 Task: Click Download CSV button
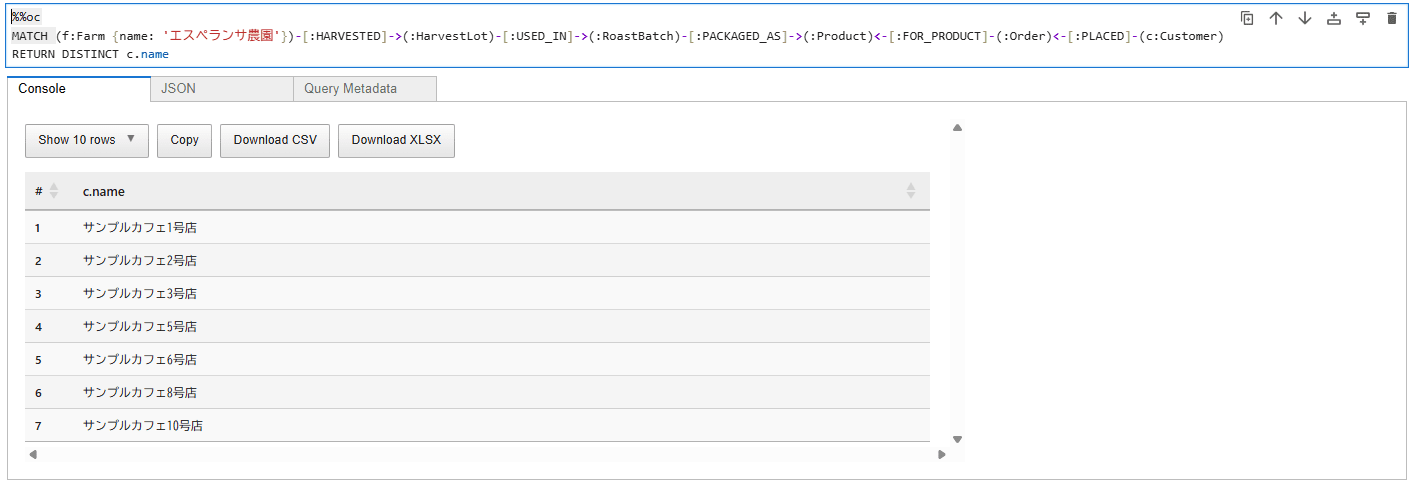click(x=275, y=140)
